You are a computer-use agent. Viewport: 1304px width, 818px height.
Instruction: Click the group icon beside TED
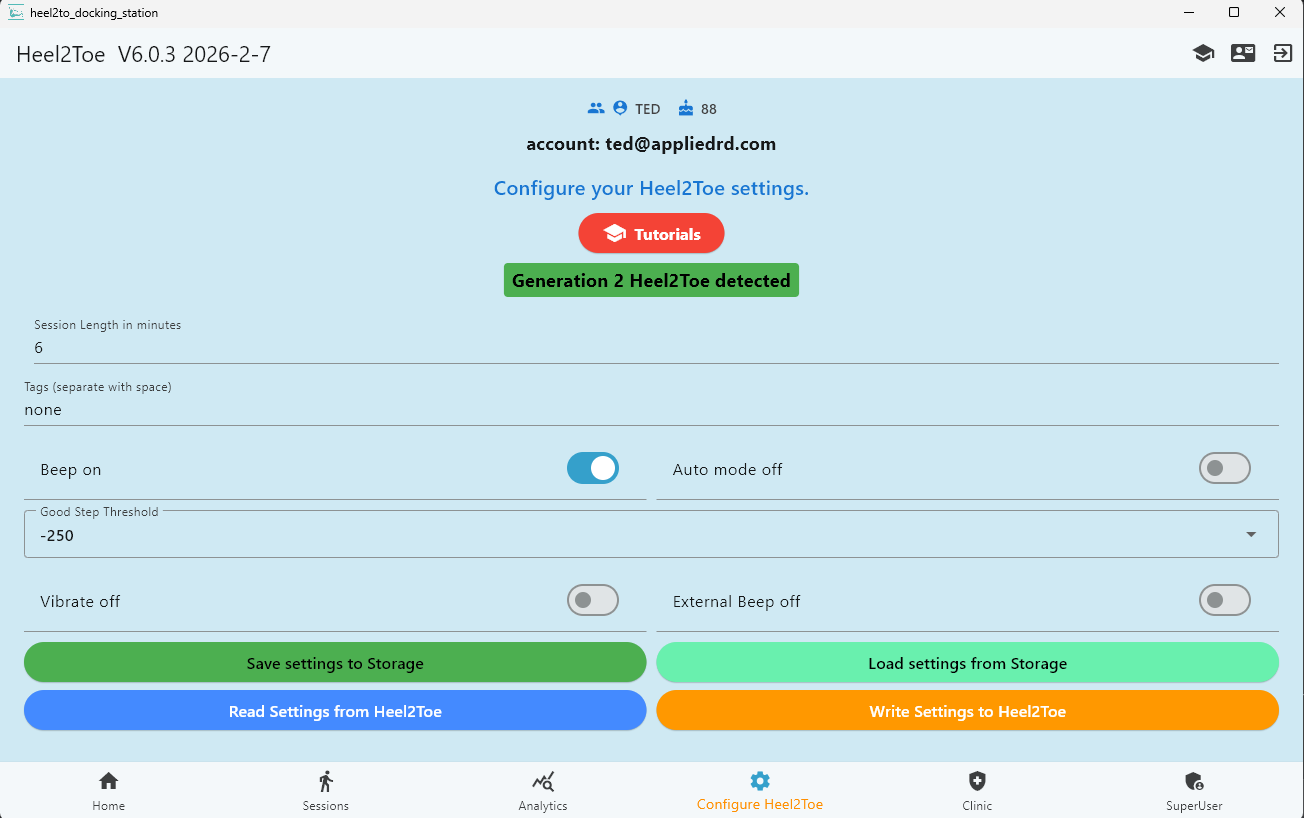[597, 108]
